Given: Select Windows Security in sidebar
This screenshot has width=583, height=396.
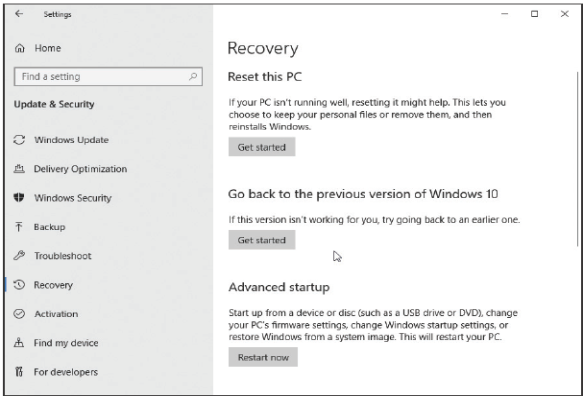Looking at the screenshot, I should (x=73, y=198).
